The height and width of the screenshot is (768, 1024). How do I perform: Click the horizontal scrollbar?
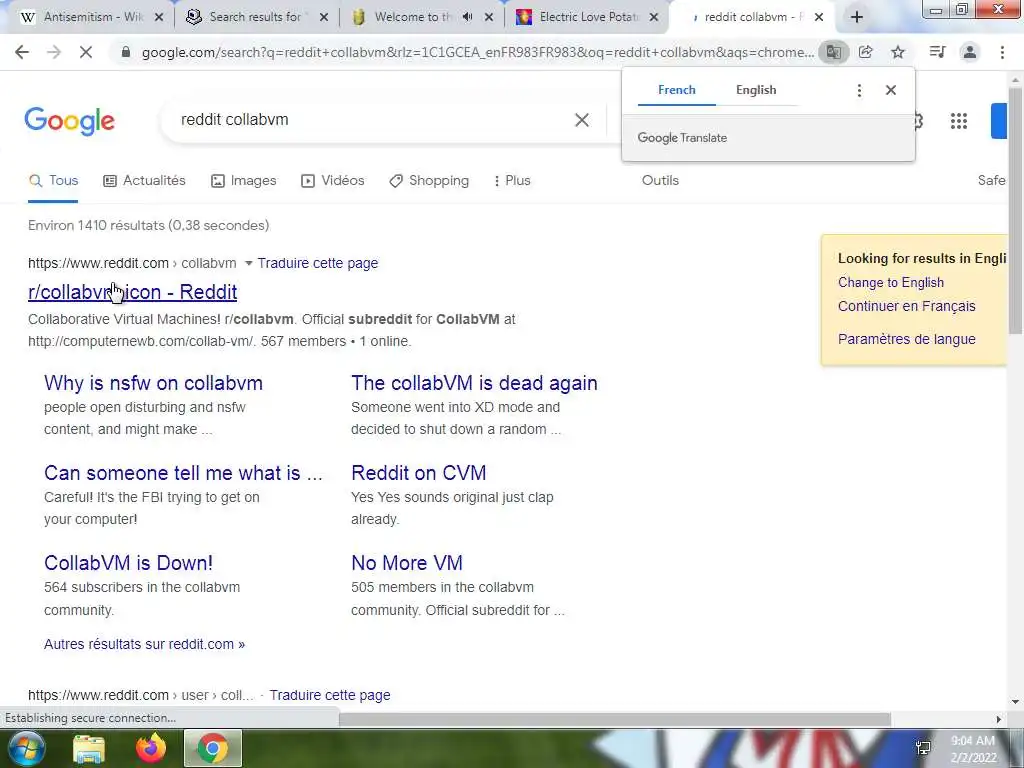[x=615, y=719]
